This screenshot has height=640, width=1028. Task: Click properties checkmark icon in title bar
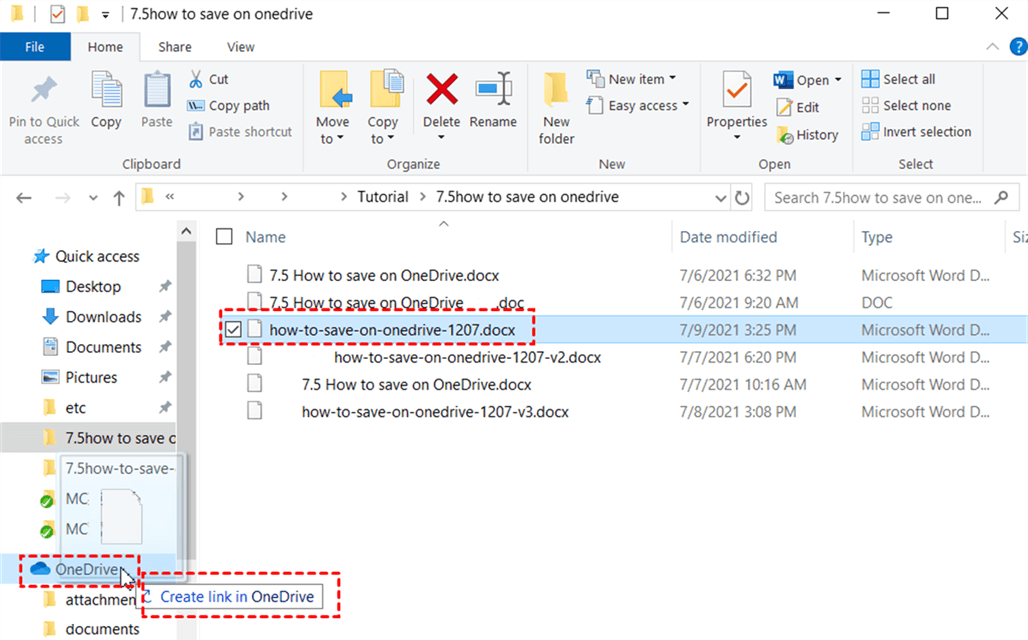(x=58, y=14)
